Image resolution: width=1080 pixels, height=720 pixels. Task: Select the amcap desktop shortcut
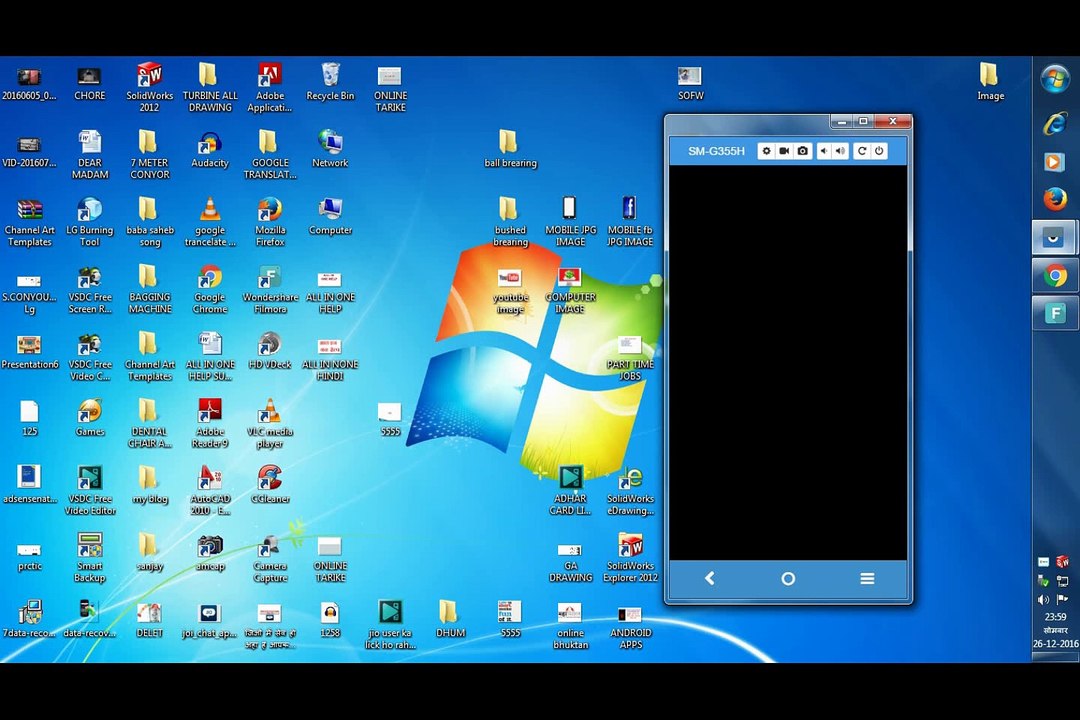(209, 552)
